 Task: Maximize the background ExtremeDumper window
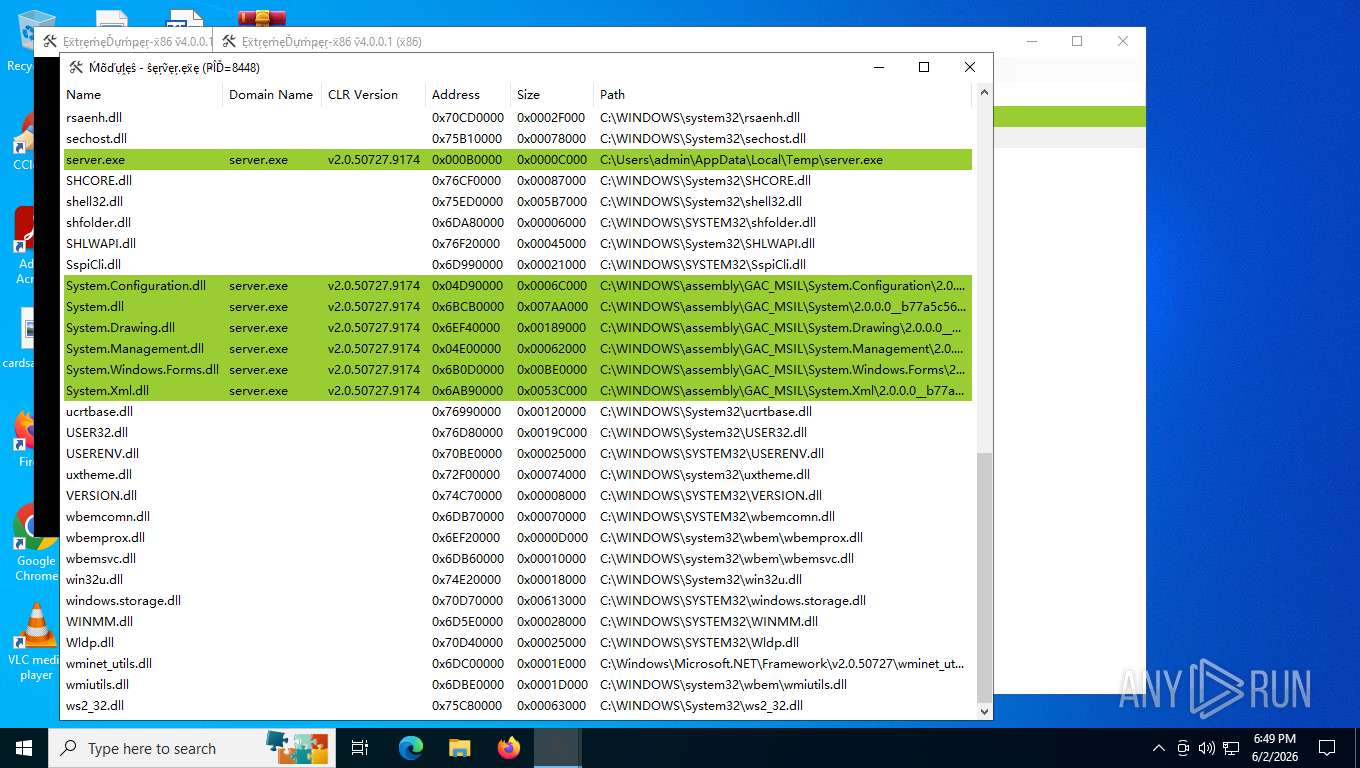1077,41
